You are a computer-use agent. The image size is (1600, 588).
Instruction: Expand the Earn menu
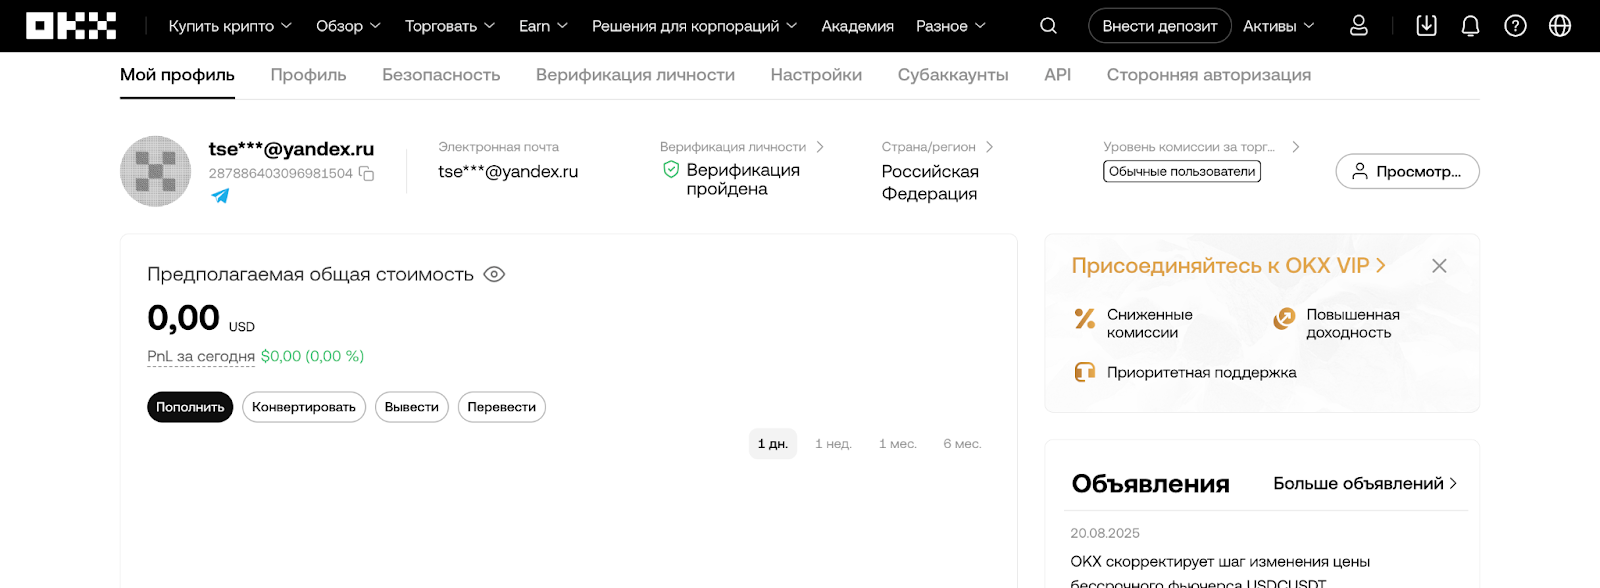(x=543, y=26)
